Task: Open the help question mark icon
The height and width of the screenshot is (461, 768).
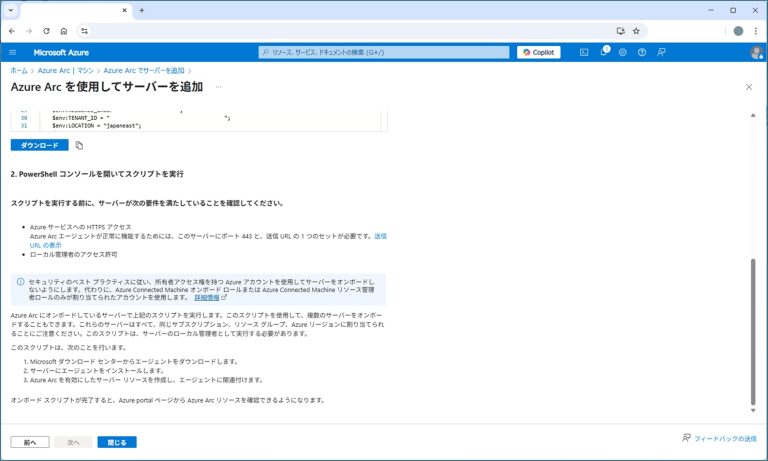Action: tap(642, 52)
